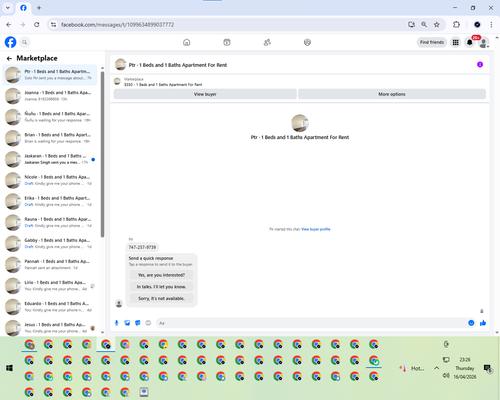The image size is (500, 400).
Task: Attach a photo with the image icon
Action: coord(127,323)
